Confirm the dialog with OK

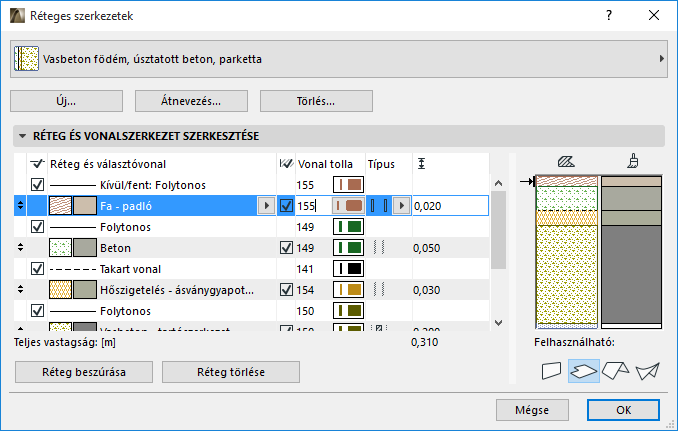click(624, 410)
